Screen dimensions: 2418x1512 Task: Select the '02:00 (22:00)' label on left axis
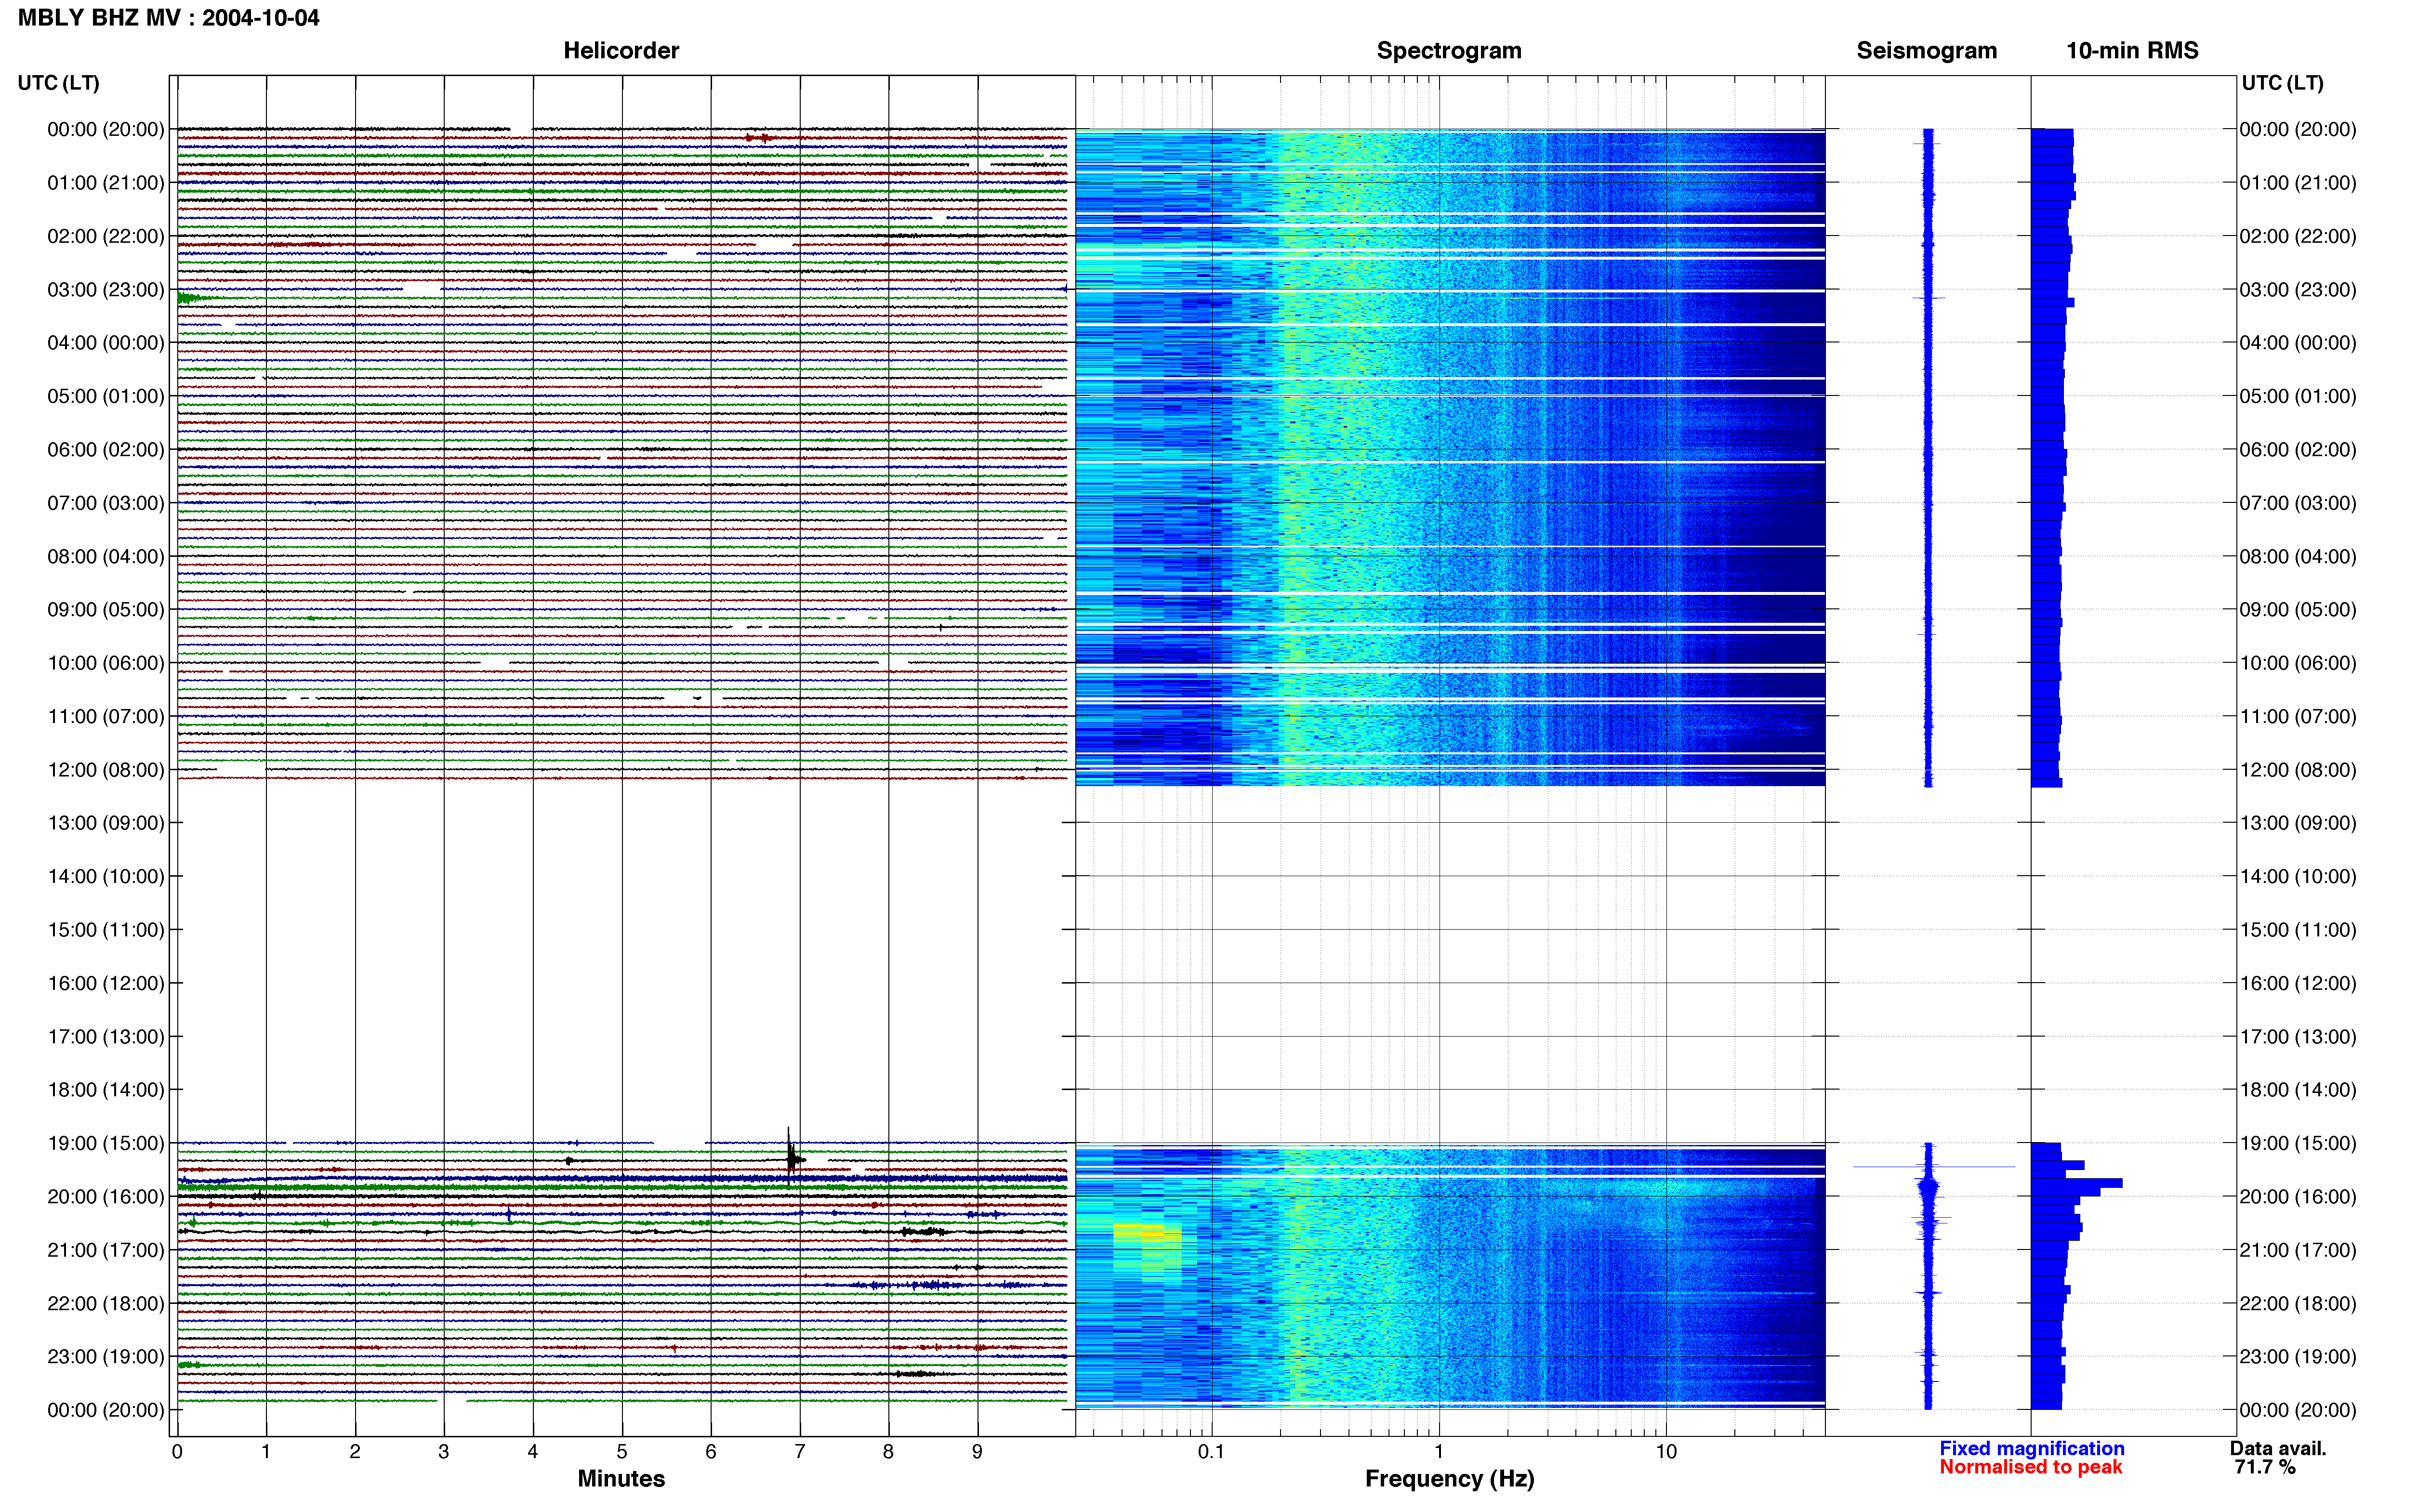(x=106, y=236)
